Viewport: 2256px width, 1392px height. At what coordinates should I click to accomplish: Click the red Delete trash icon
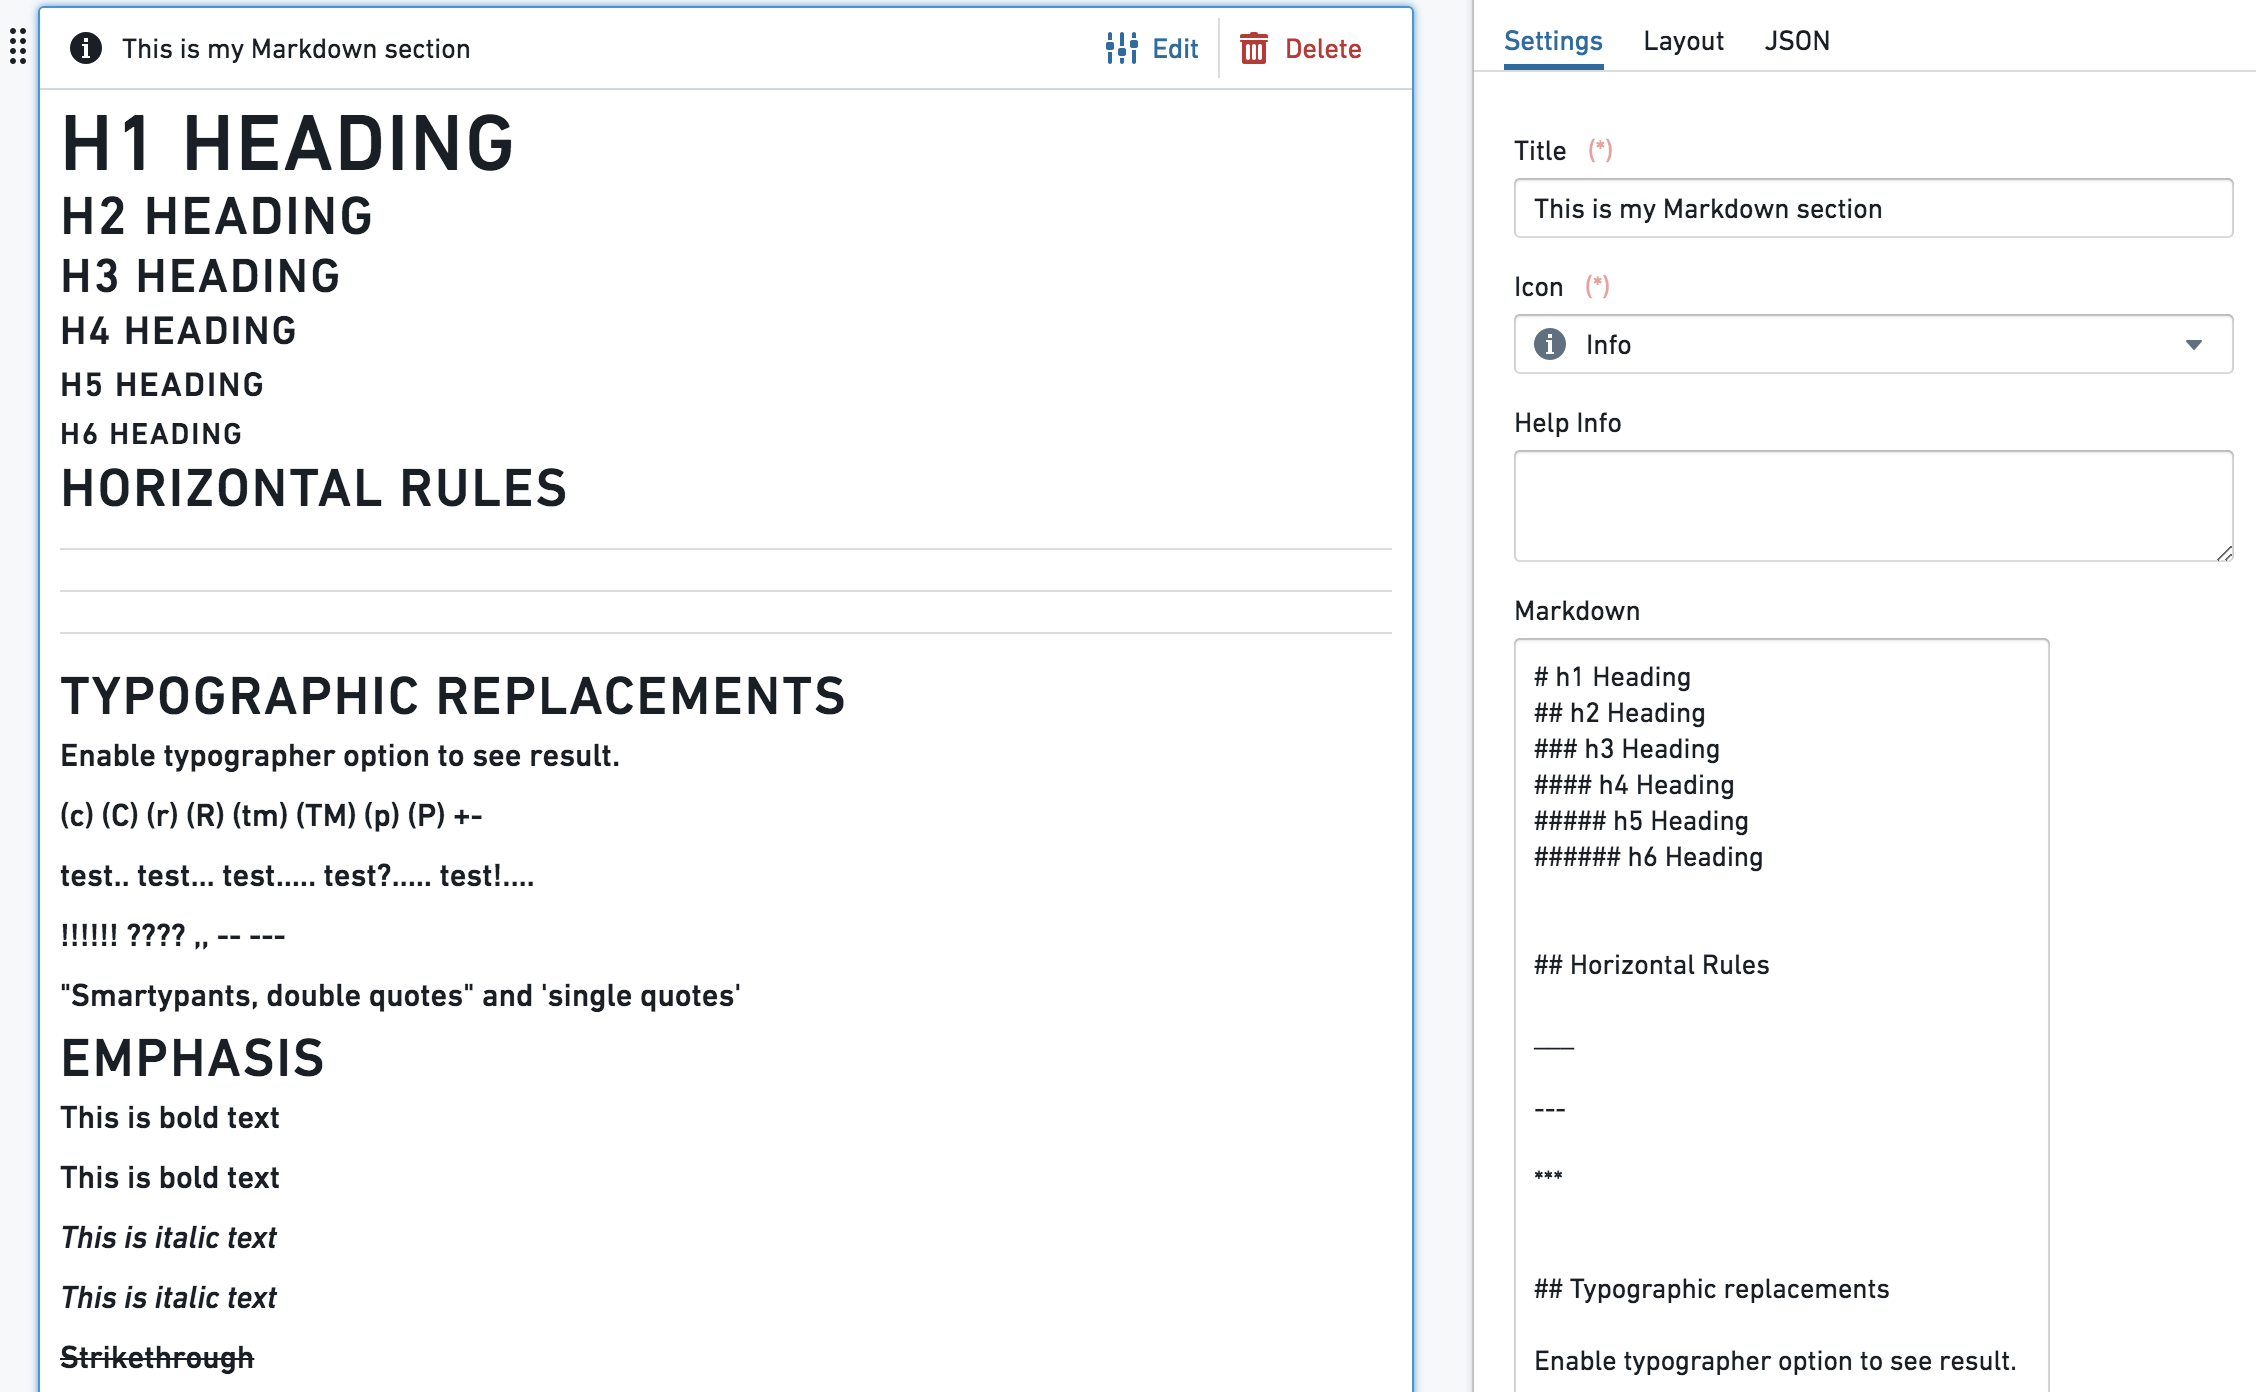(1254, 48)
